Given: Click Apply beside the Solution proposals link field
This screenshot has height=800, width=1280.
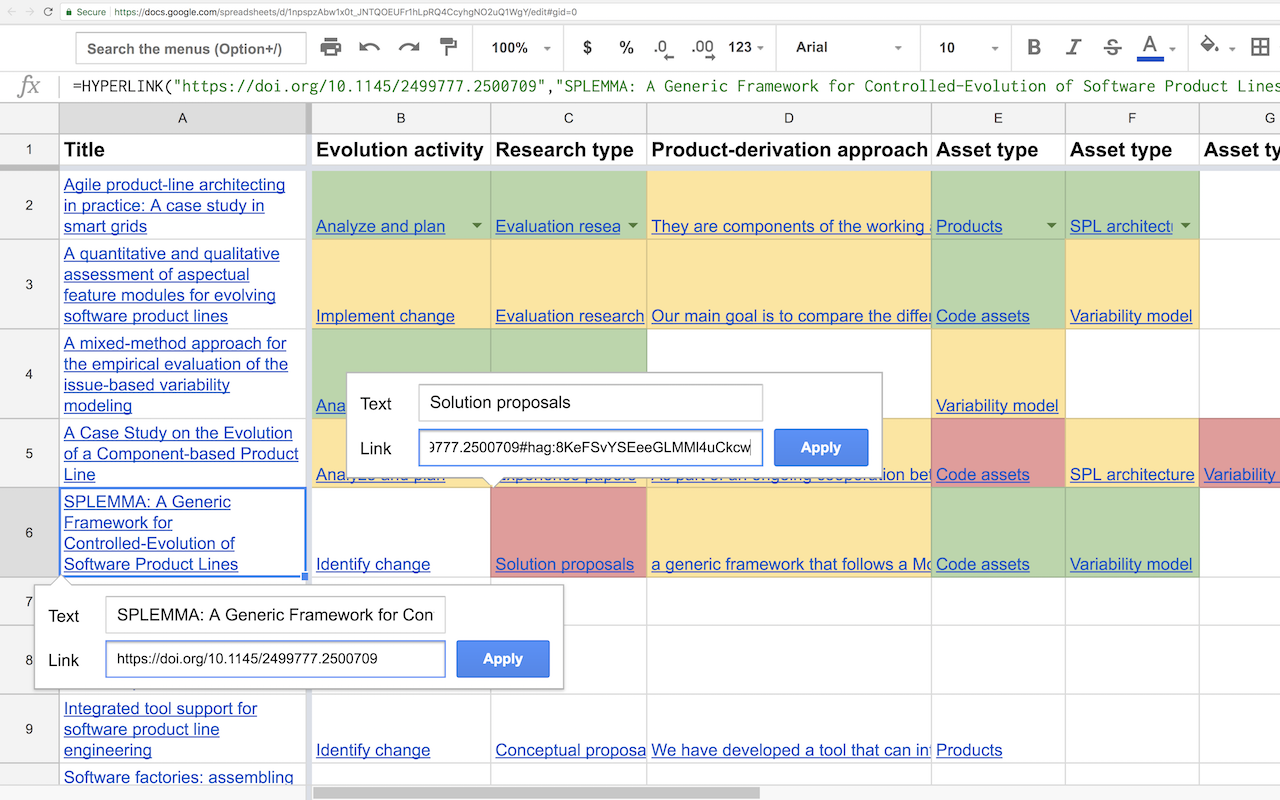Looking at the screenshot, I should tap(821, 447).
